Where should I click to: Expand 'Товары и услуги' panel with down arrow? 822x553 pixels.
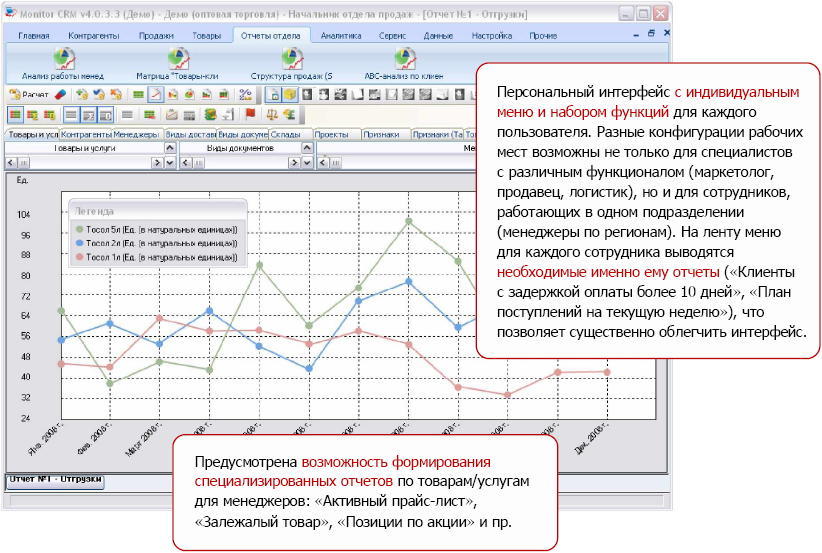click(170, 163)
